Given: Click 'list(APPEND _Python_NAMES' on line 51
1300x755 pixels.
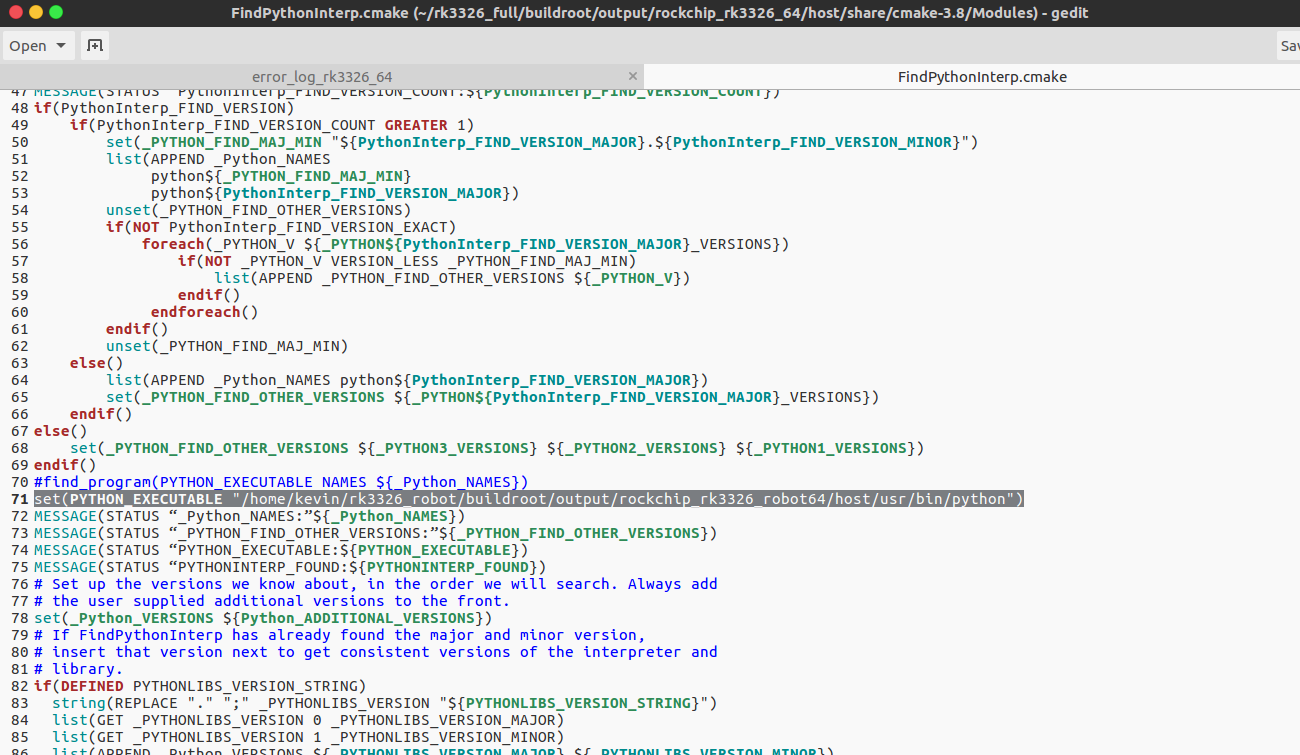Looking at the screenshot, I should click(218, 159).
